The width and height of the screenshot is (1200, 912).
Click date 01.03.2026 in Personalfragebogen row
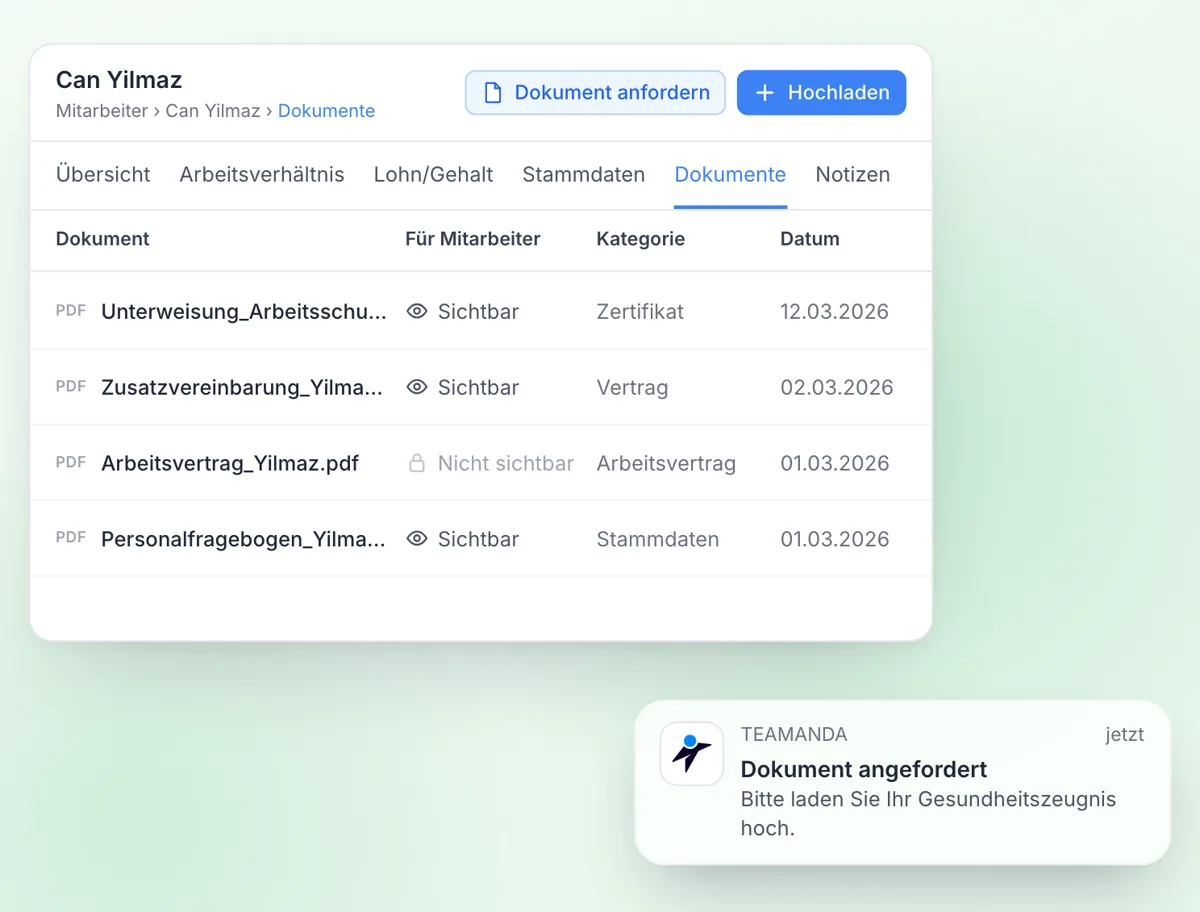[835, 540]
